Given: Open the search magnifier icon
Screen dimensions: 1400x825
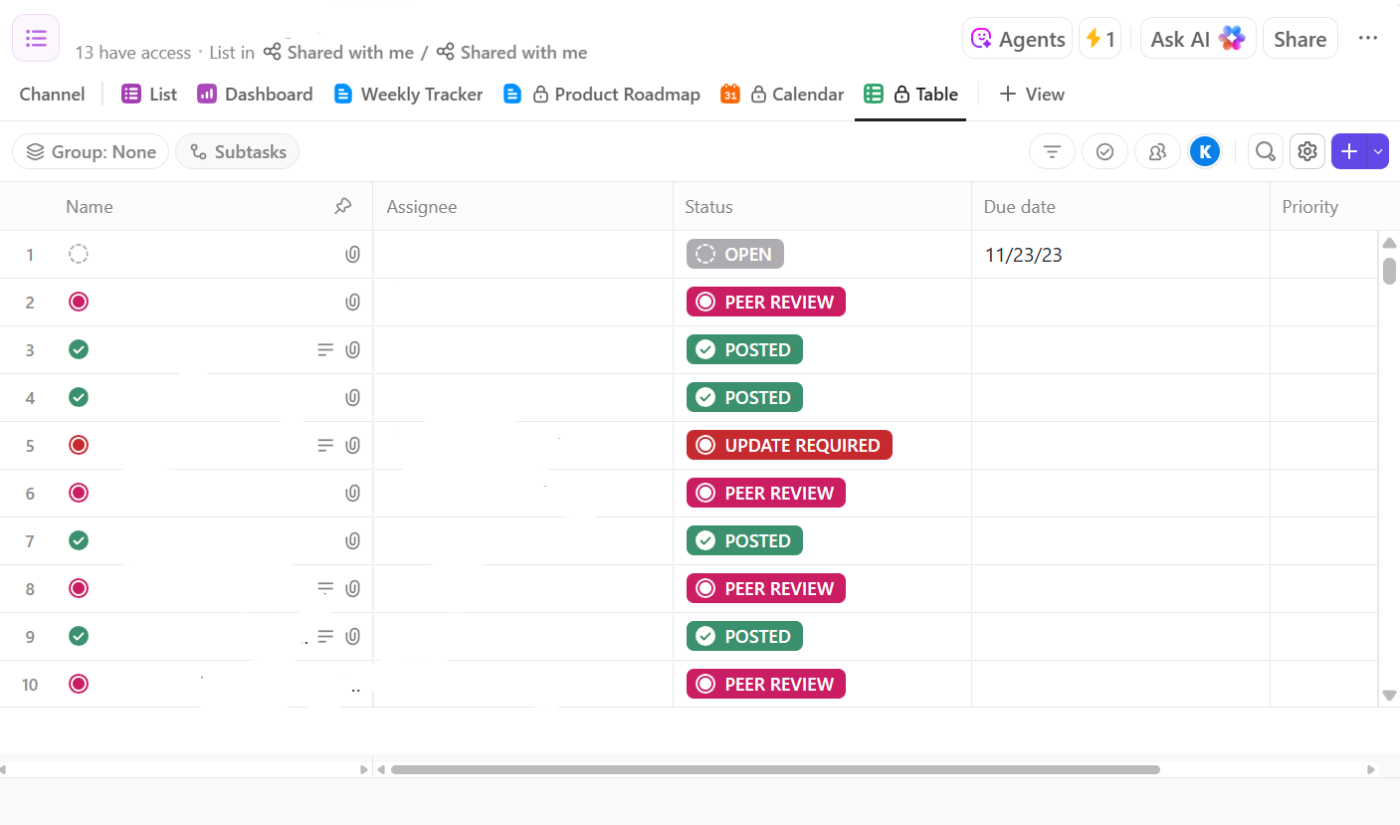Looking at the screenshot, I should pos(1266,152).
